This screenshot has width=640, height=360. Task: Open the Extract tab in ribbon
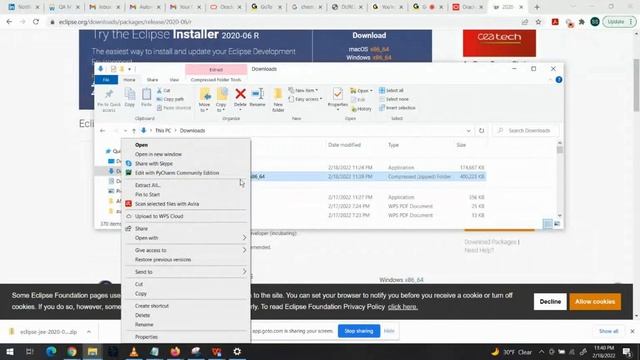coord(216,69)
